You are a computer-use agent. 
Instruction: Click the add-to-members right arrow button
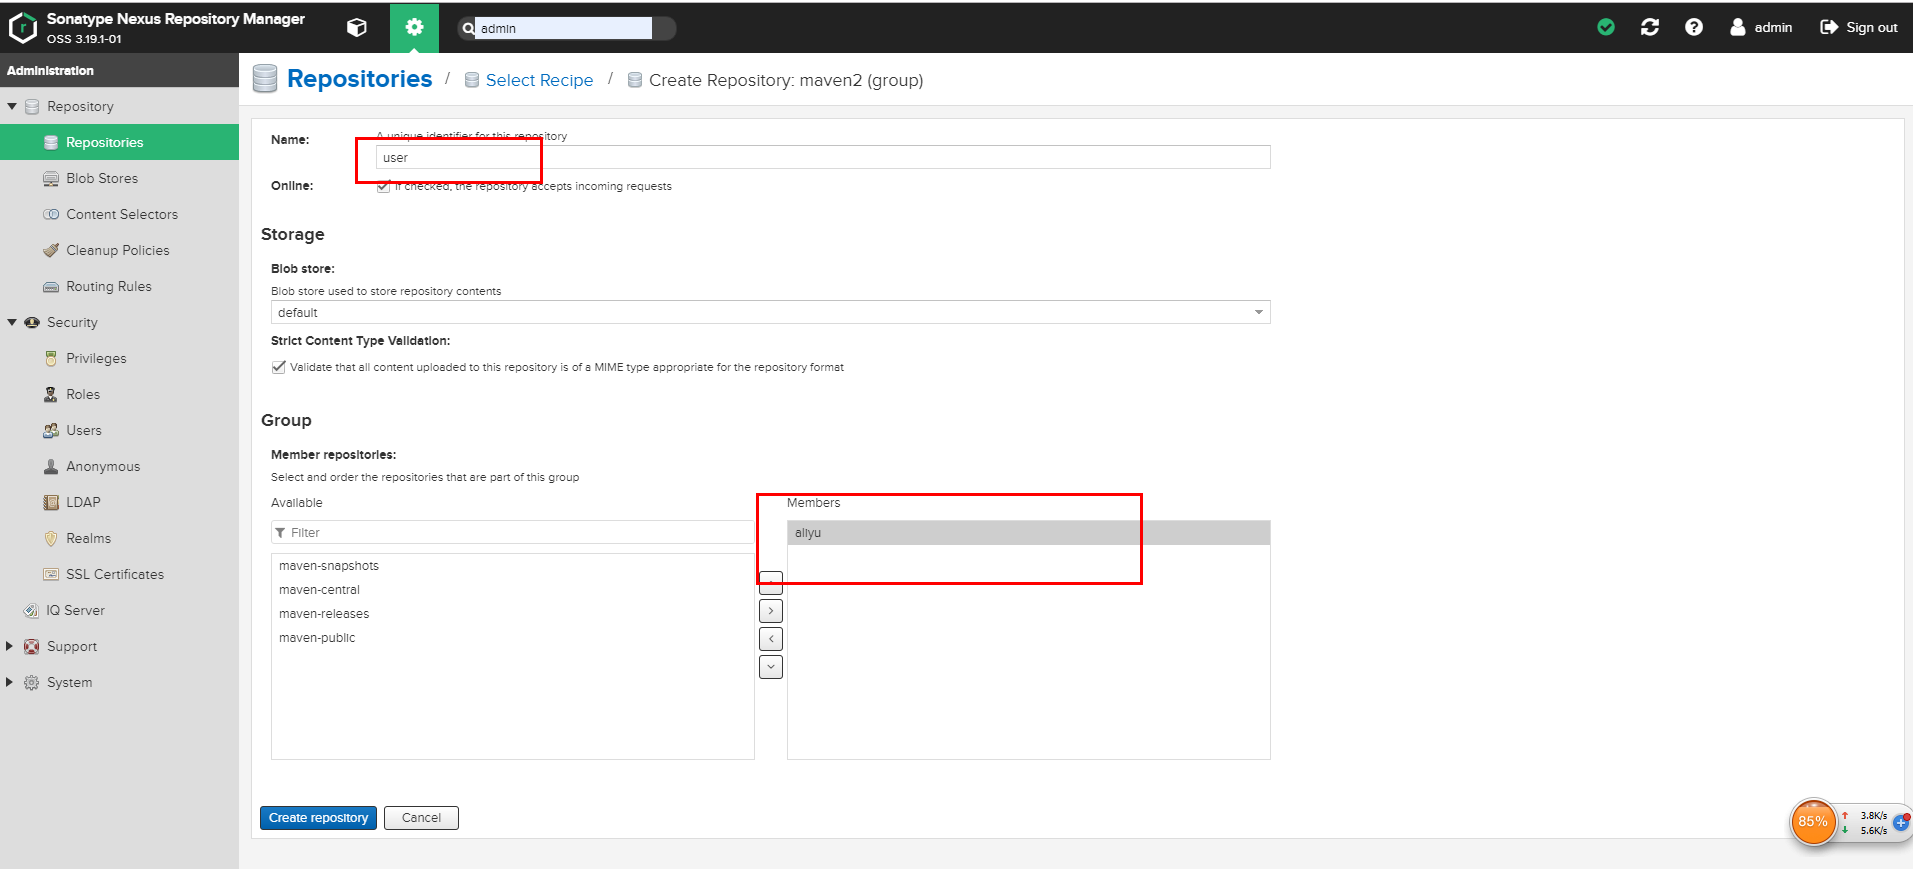pyautogui.click(x=771, y=611)
